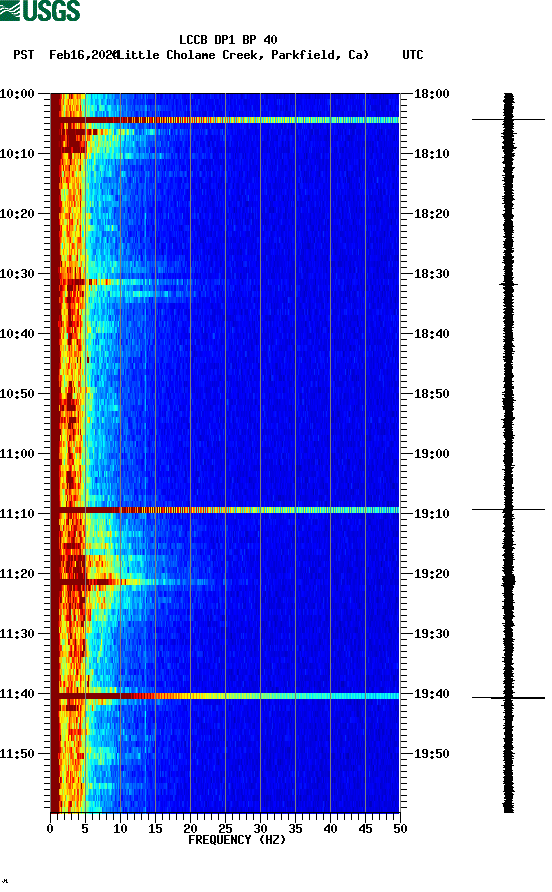The width and height of the screenshot is (552, 892).
Task: Click the 11:40 PST time label
Action: [x=17, y=694]
